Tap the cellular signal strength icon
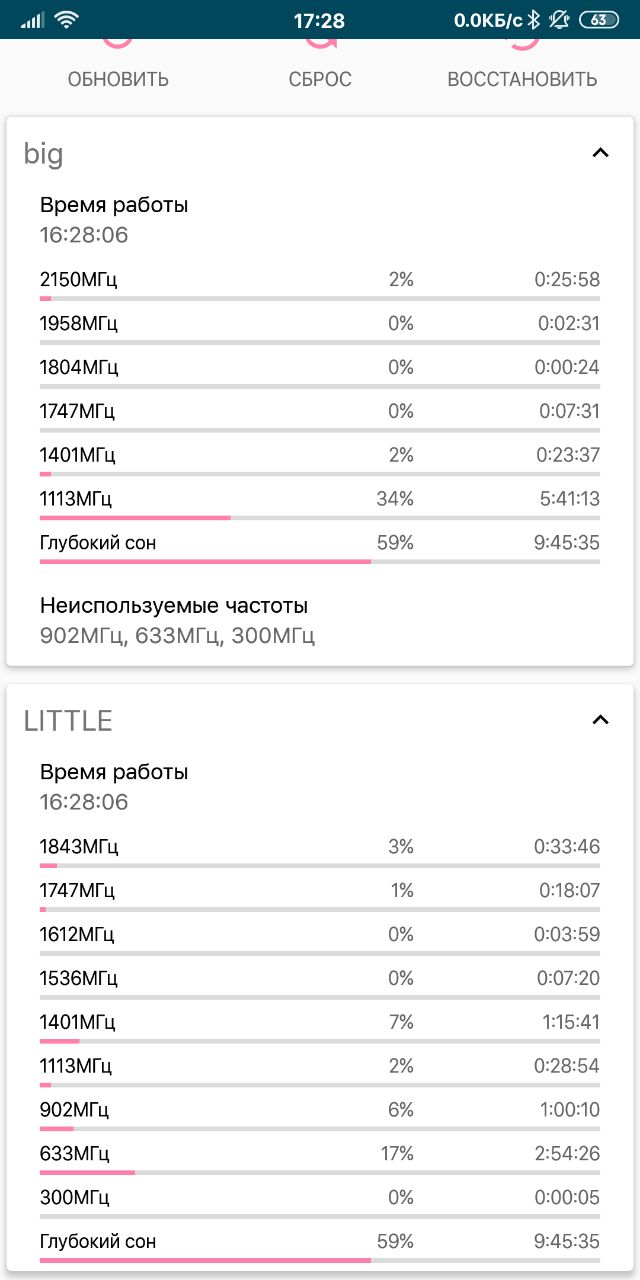The width and height of the screenshot is (640, 1280). point(33,20)
